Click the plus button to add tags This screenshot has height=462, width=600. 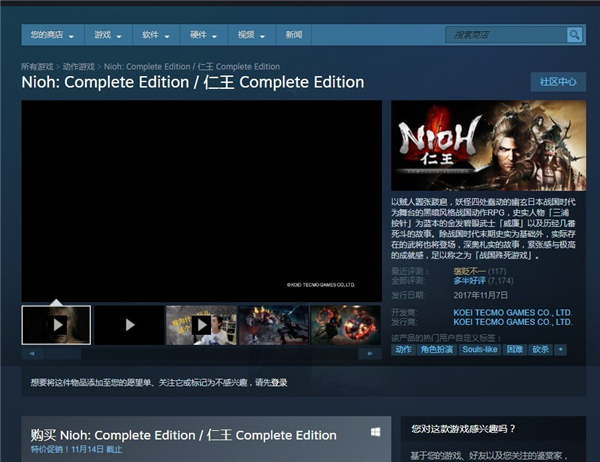[x=561, y=349]
